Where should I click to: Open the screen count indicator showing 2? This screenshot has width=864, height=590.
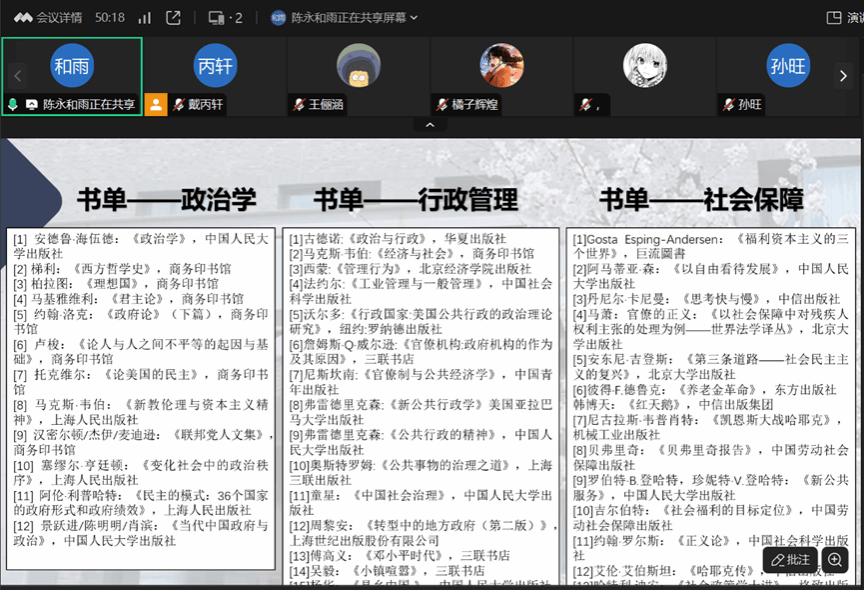click(x=224, y=17)
